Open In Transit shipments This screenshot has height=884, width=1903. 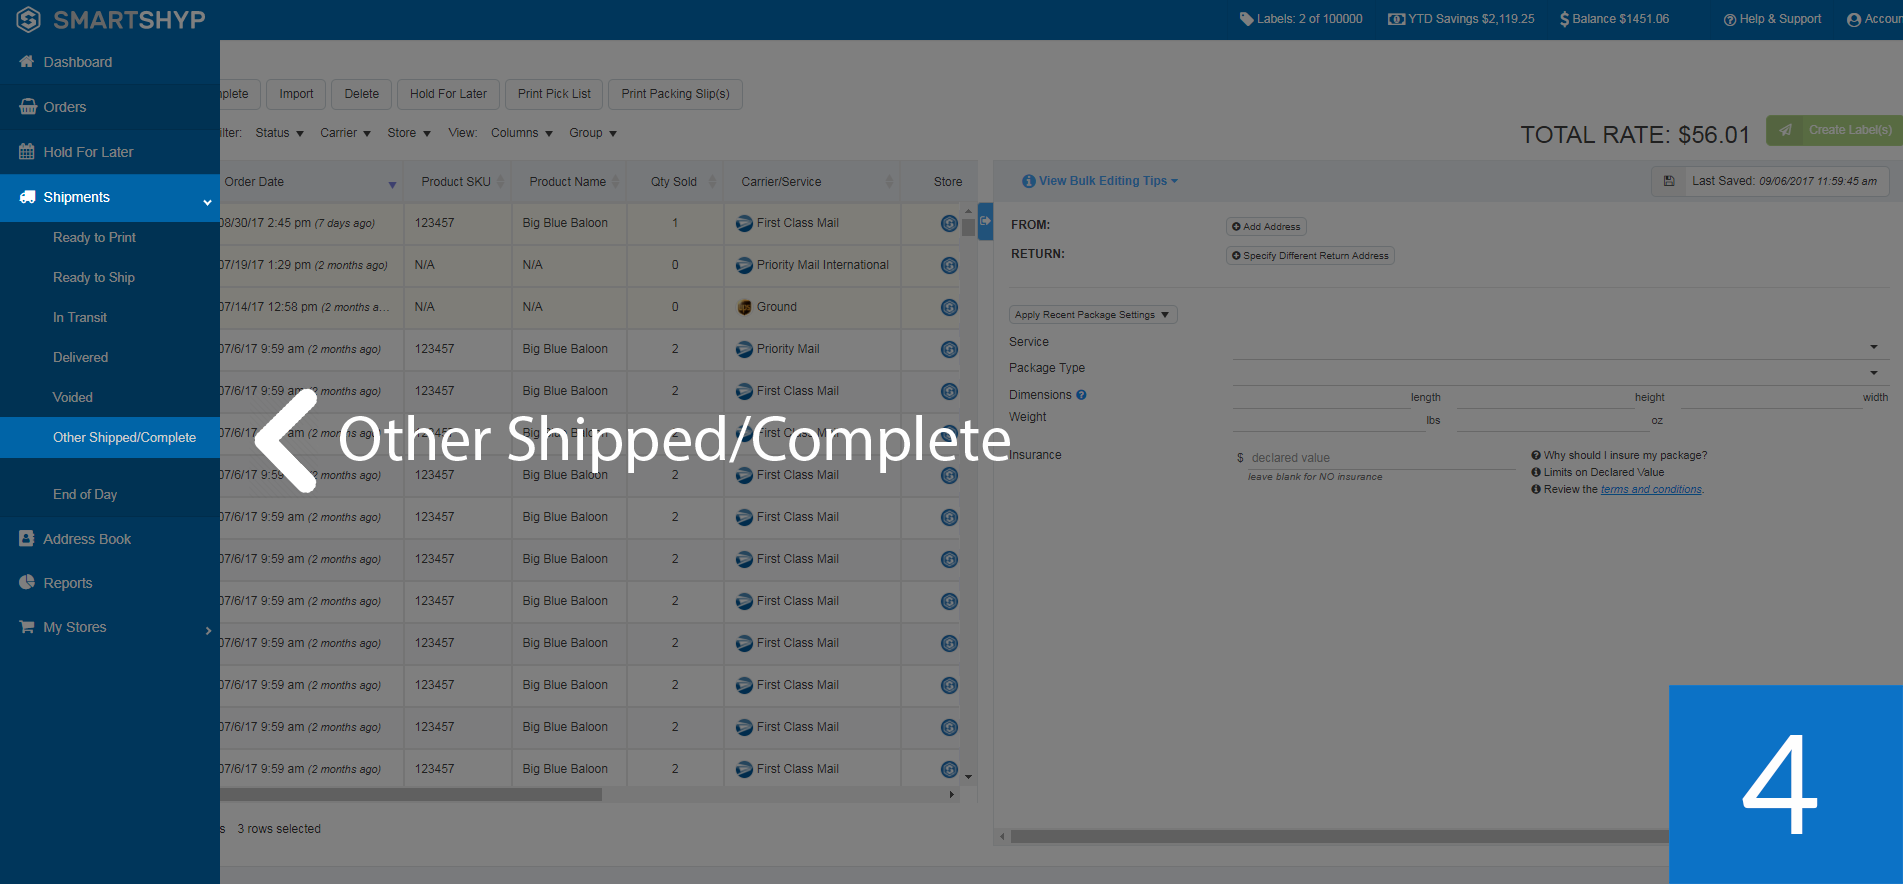80,317
